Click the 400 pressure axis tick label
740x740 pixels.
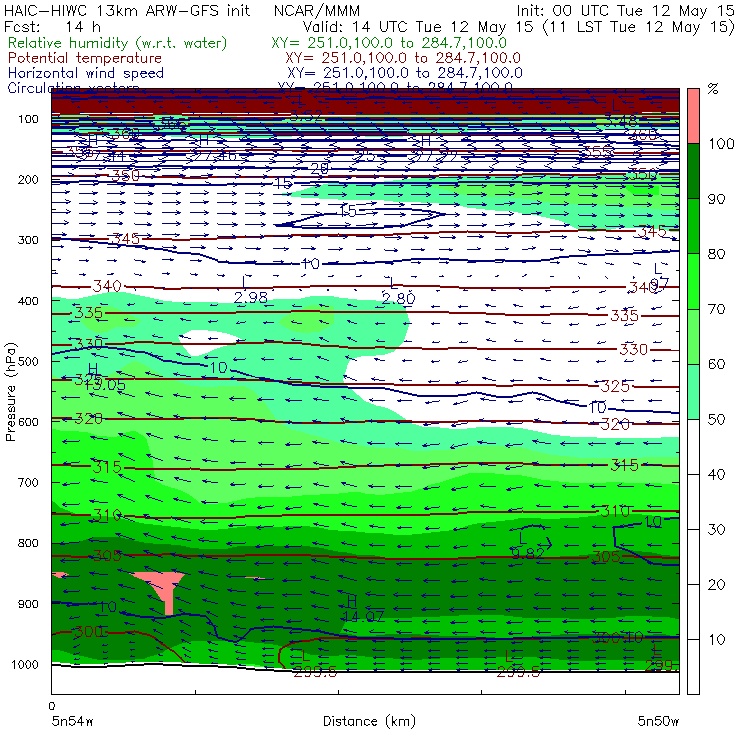(x=28, y=301)
